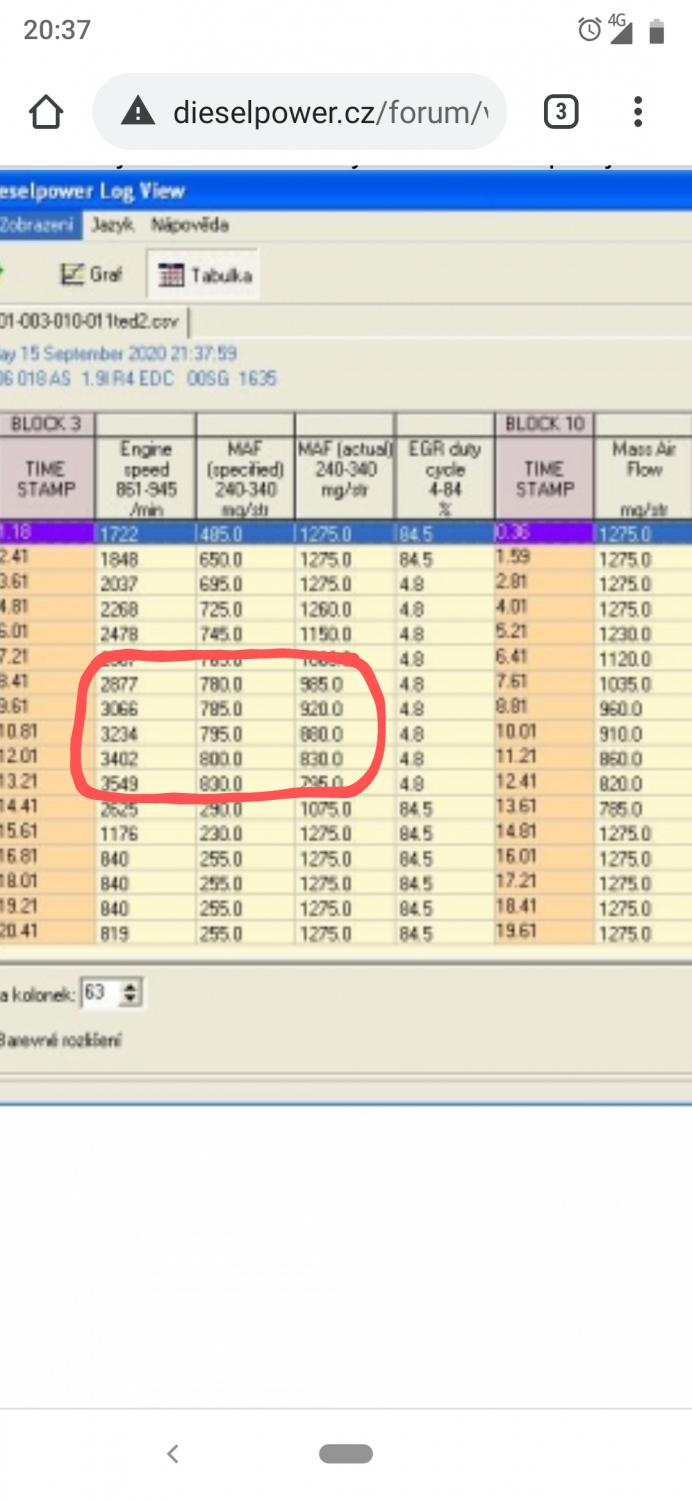This screenshot has height=1500, width=692.
Task: Select the Tabulka table view button
Action: 206,275
